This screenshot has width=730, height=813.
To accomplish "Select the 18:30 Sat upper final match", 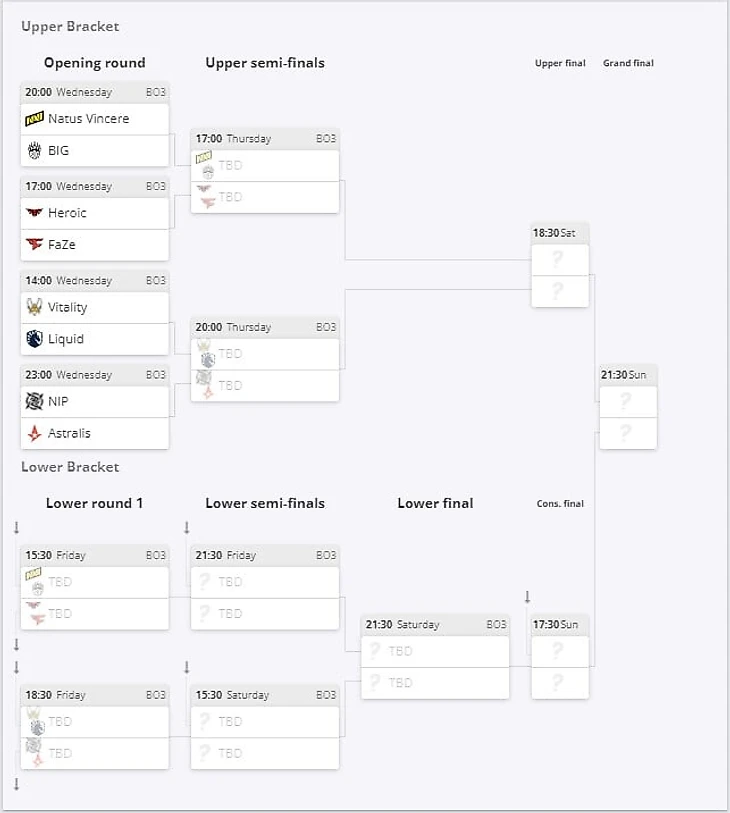I will pyautogui.click(x=560, y=233).
